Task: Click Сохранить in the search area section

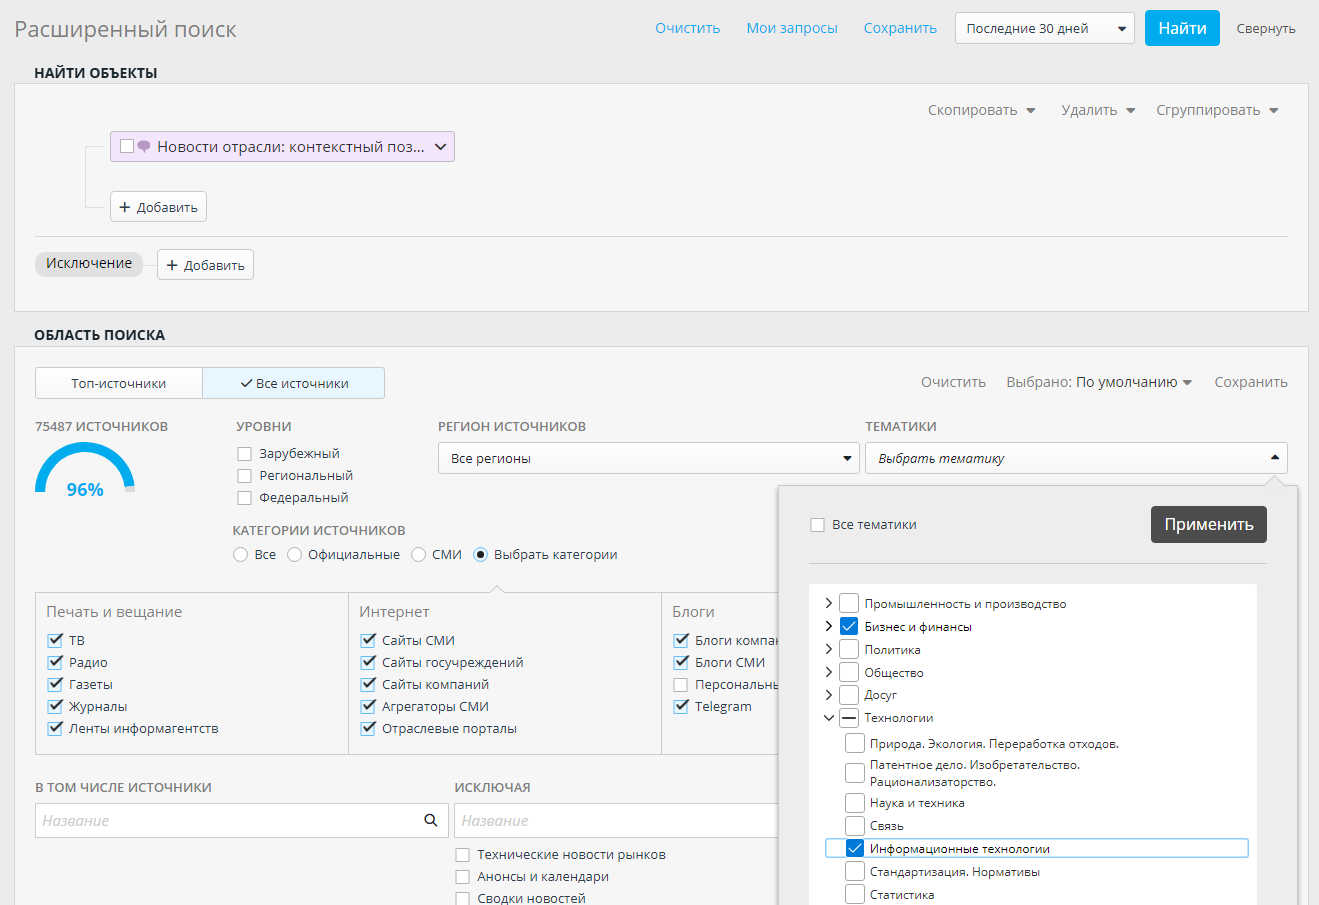Action: 1251,382
